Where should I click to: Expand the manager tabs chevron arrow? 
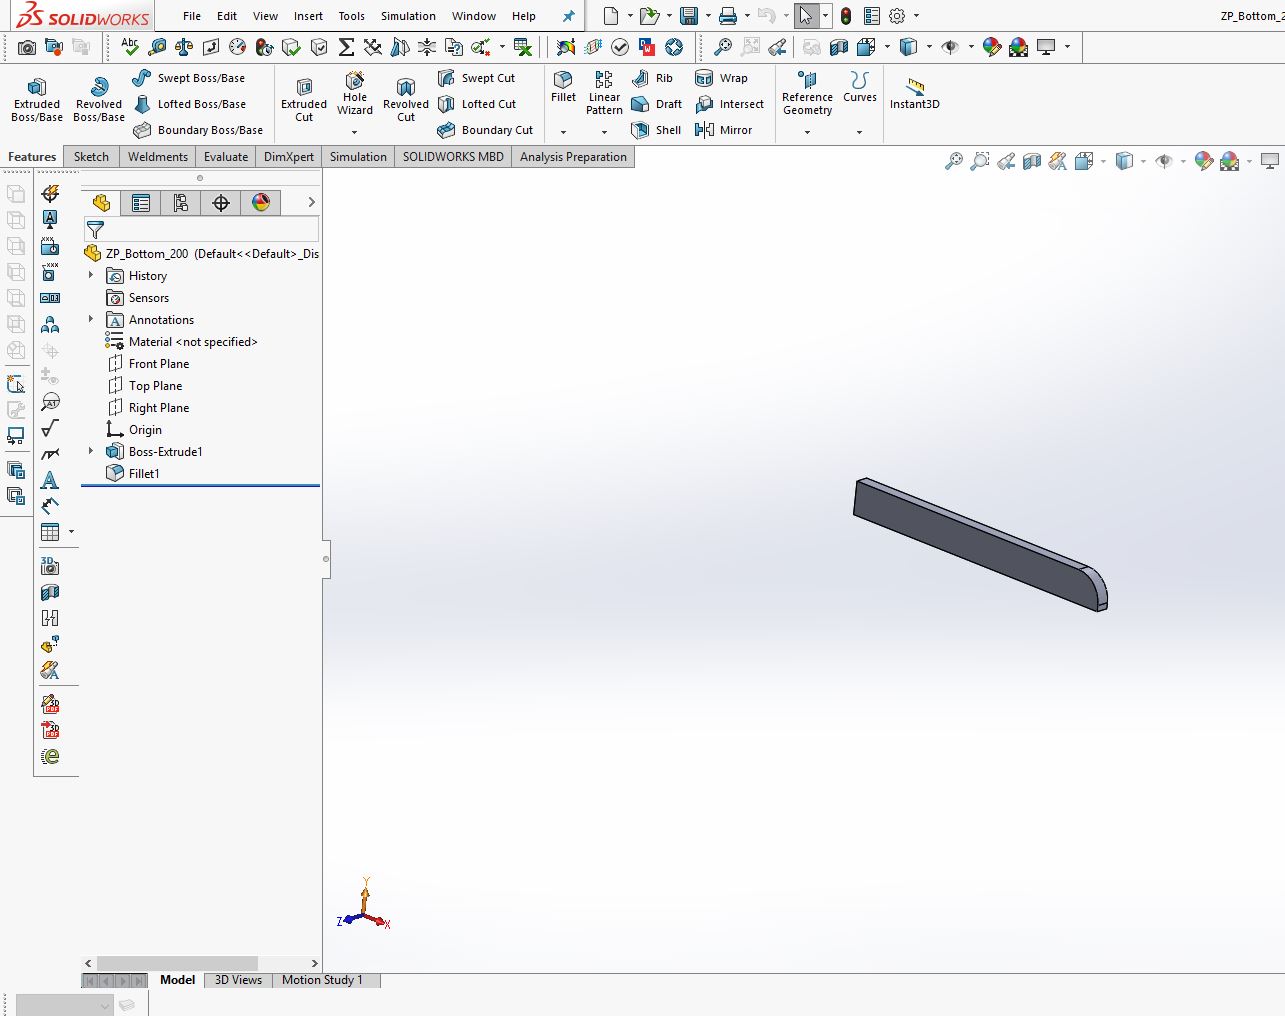pyautogui.click(x=311, y=202)
